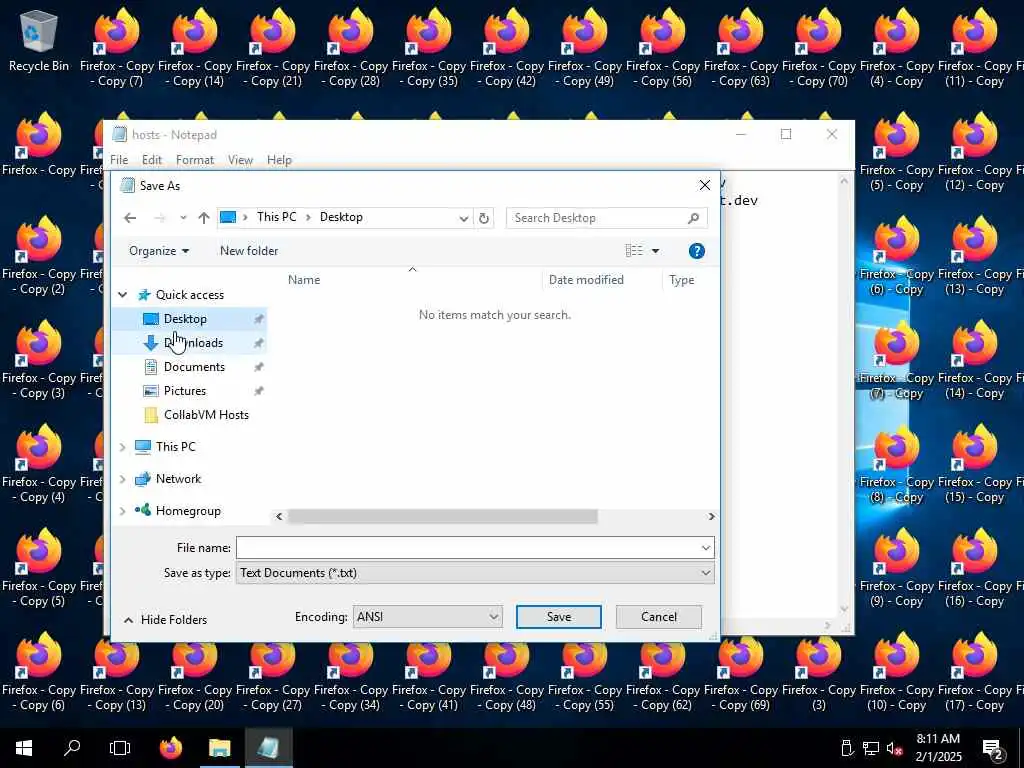The image size is (1024, 768).
Task: Select Pictures in Quick access
Action: click(190, 391)
